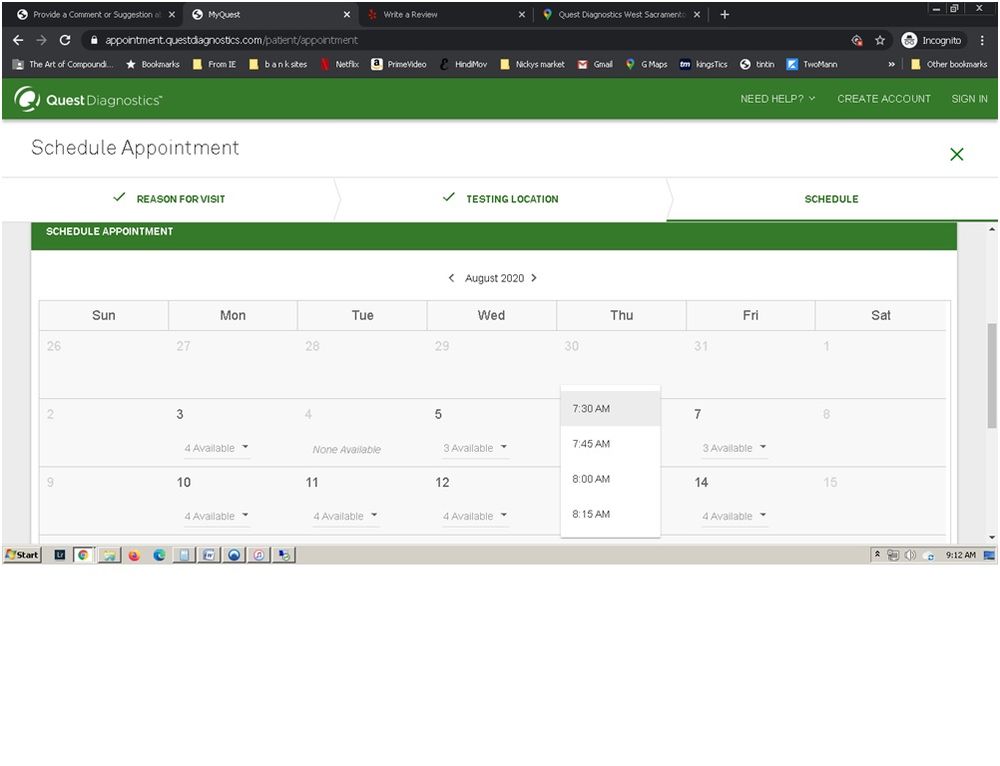This screenshot has width=1000, height=766.
Task: Bookmark this page with the star icon
Action: 880,40
